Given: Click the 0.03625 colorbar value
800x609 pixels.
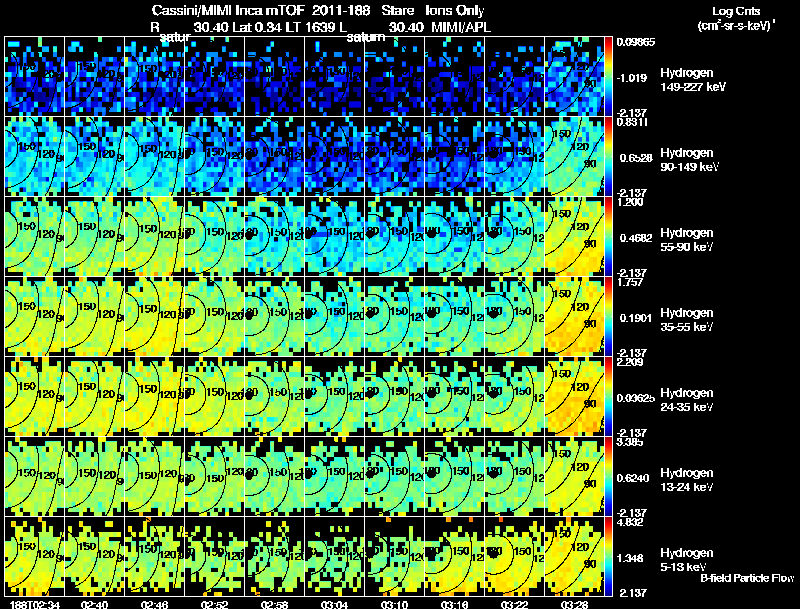Looking at the screenshot, I should [636, 398].
